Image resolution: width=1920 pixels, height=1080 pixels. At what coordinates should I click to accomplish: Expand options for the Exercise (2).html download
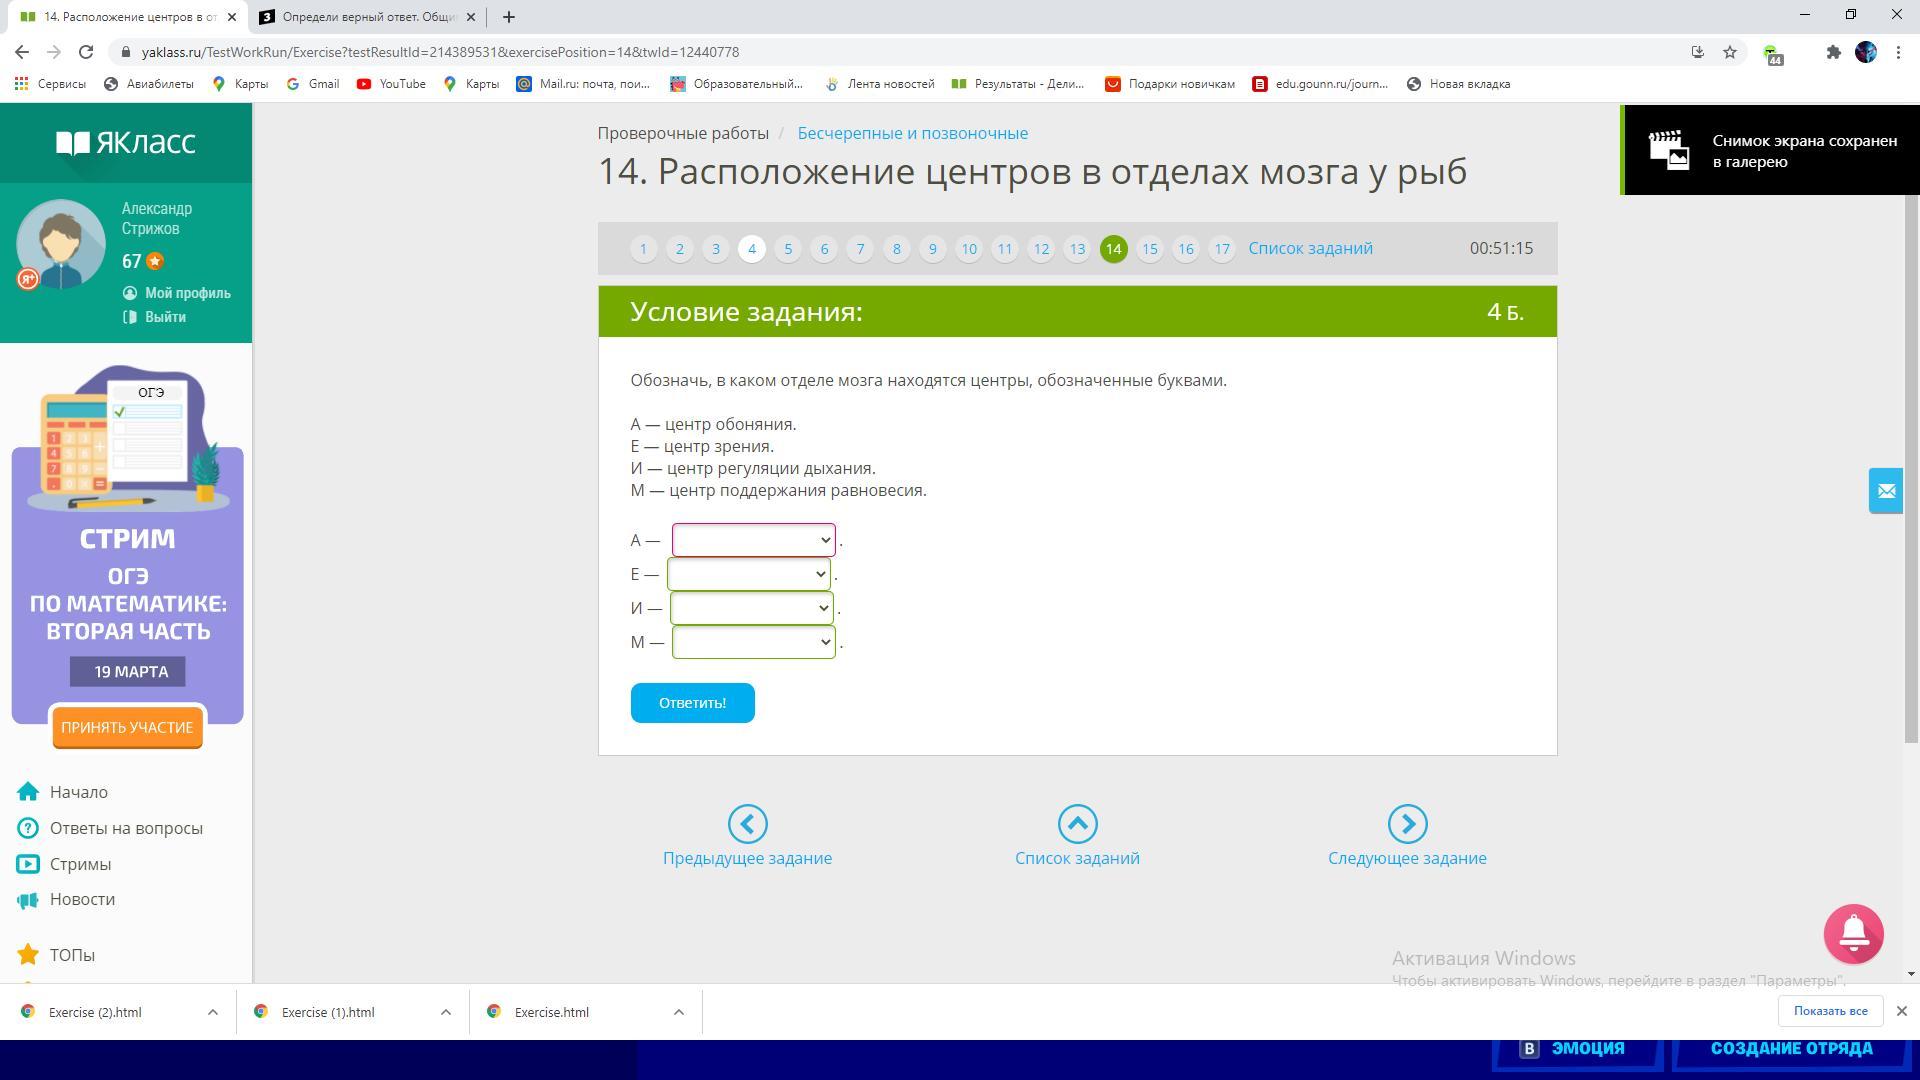point(212,1012)
